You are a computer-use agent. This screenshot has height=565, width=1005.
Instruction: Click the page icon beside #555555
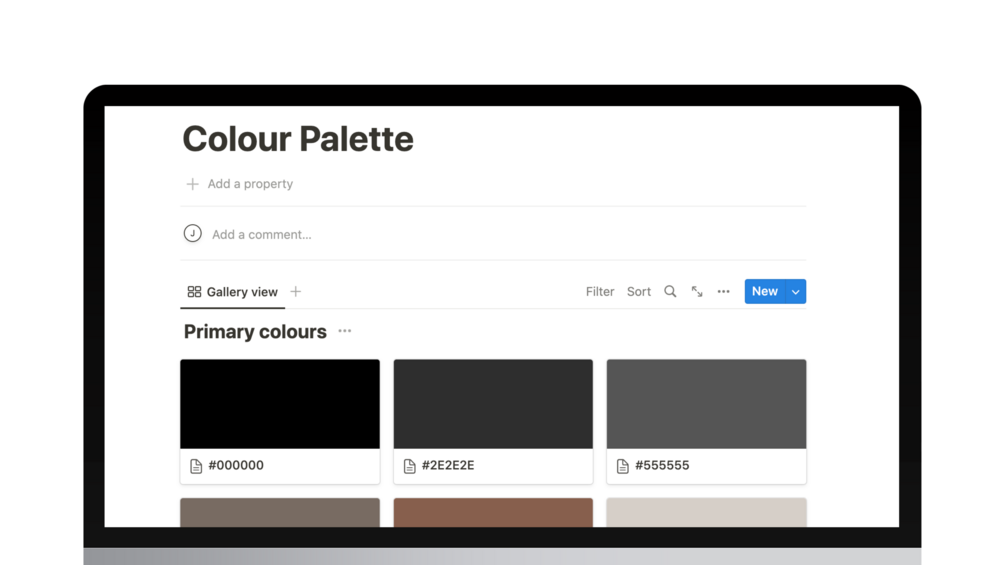point(623,466)
